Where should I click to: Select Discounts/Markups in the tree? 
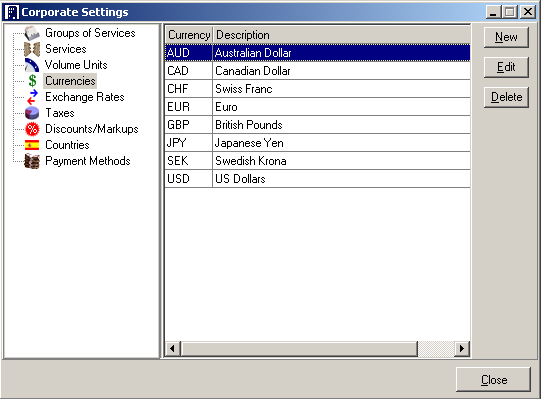point(92,129)
